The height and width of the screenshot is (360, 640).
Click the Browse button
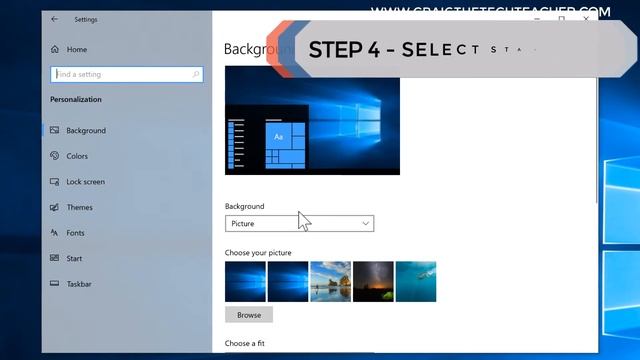click(249, 315)
